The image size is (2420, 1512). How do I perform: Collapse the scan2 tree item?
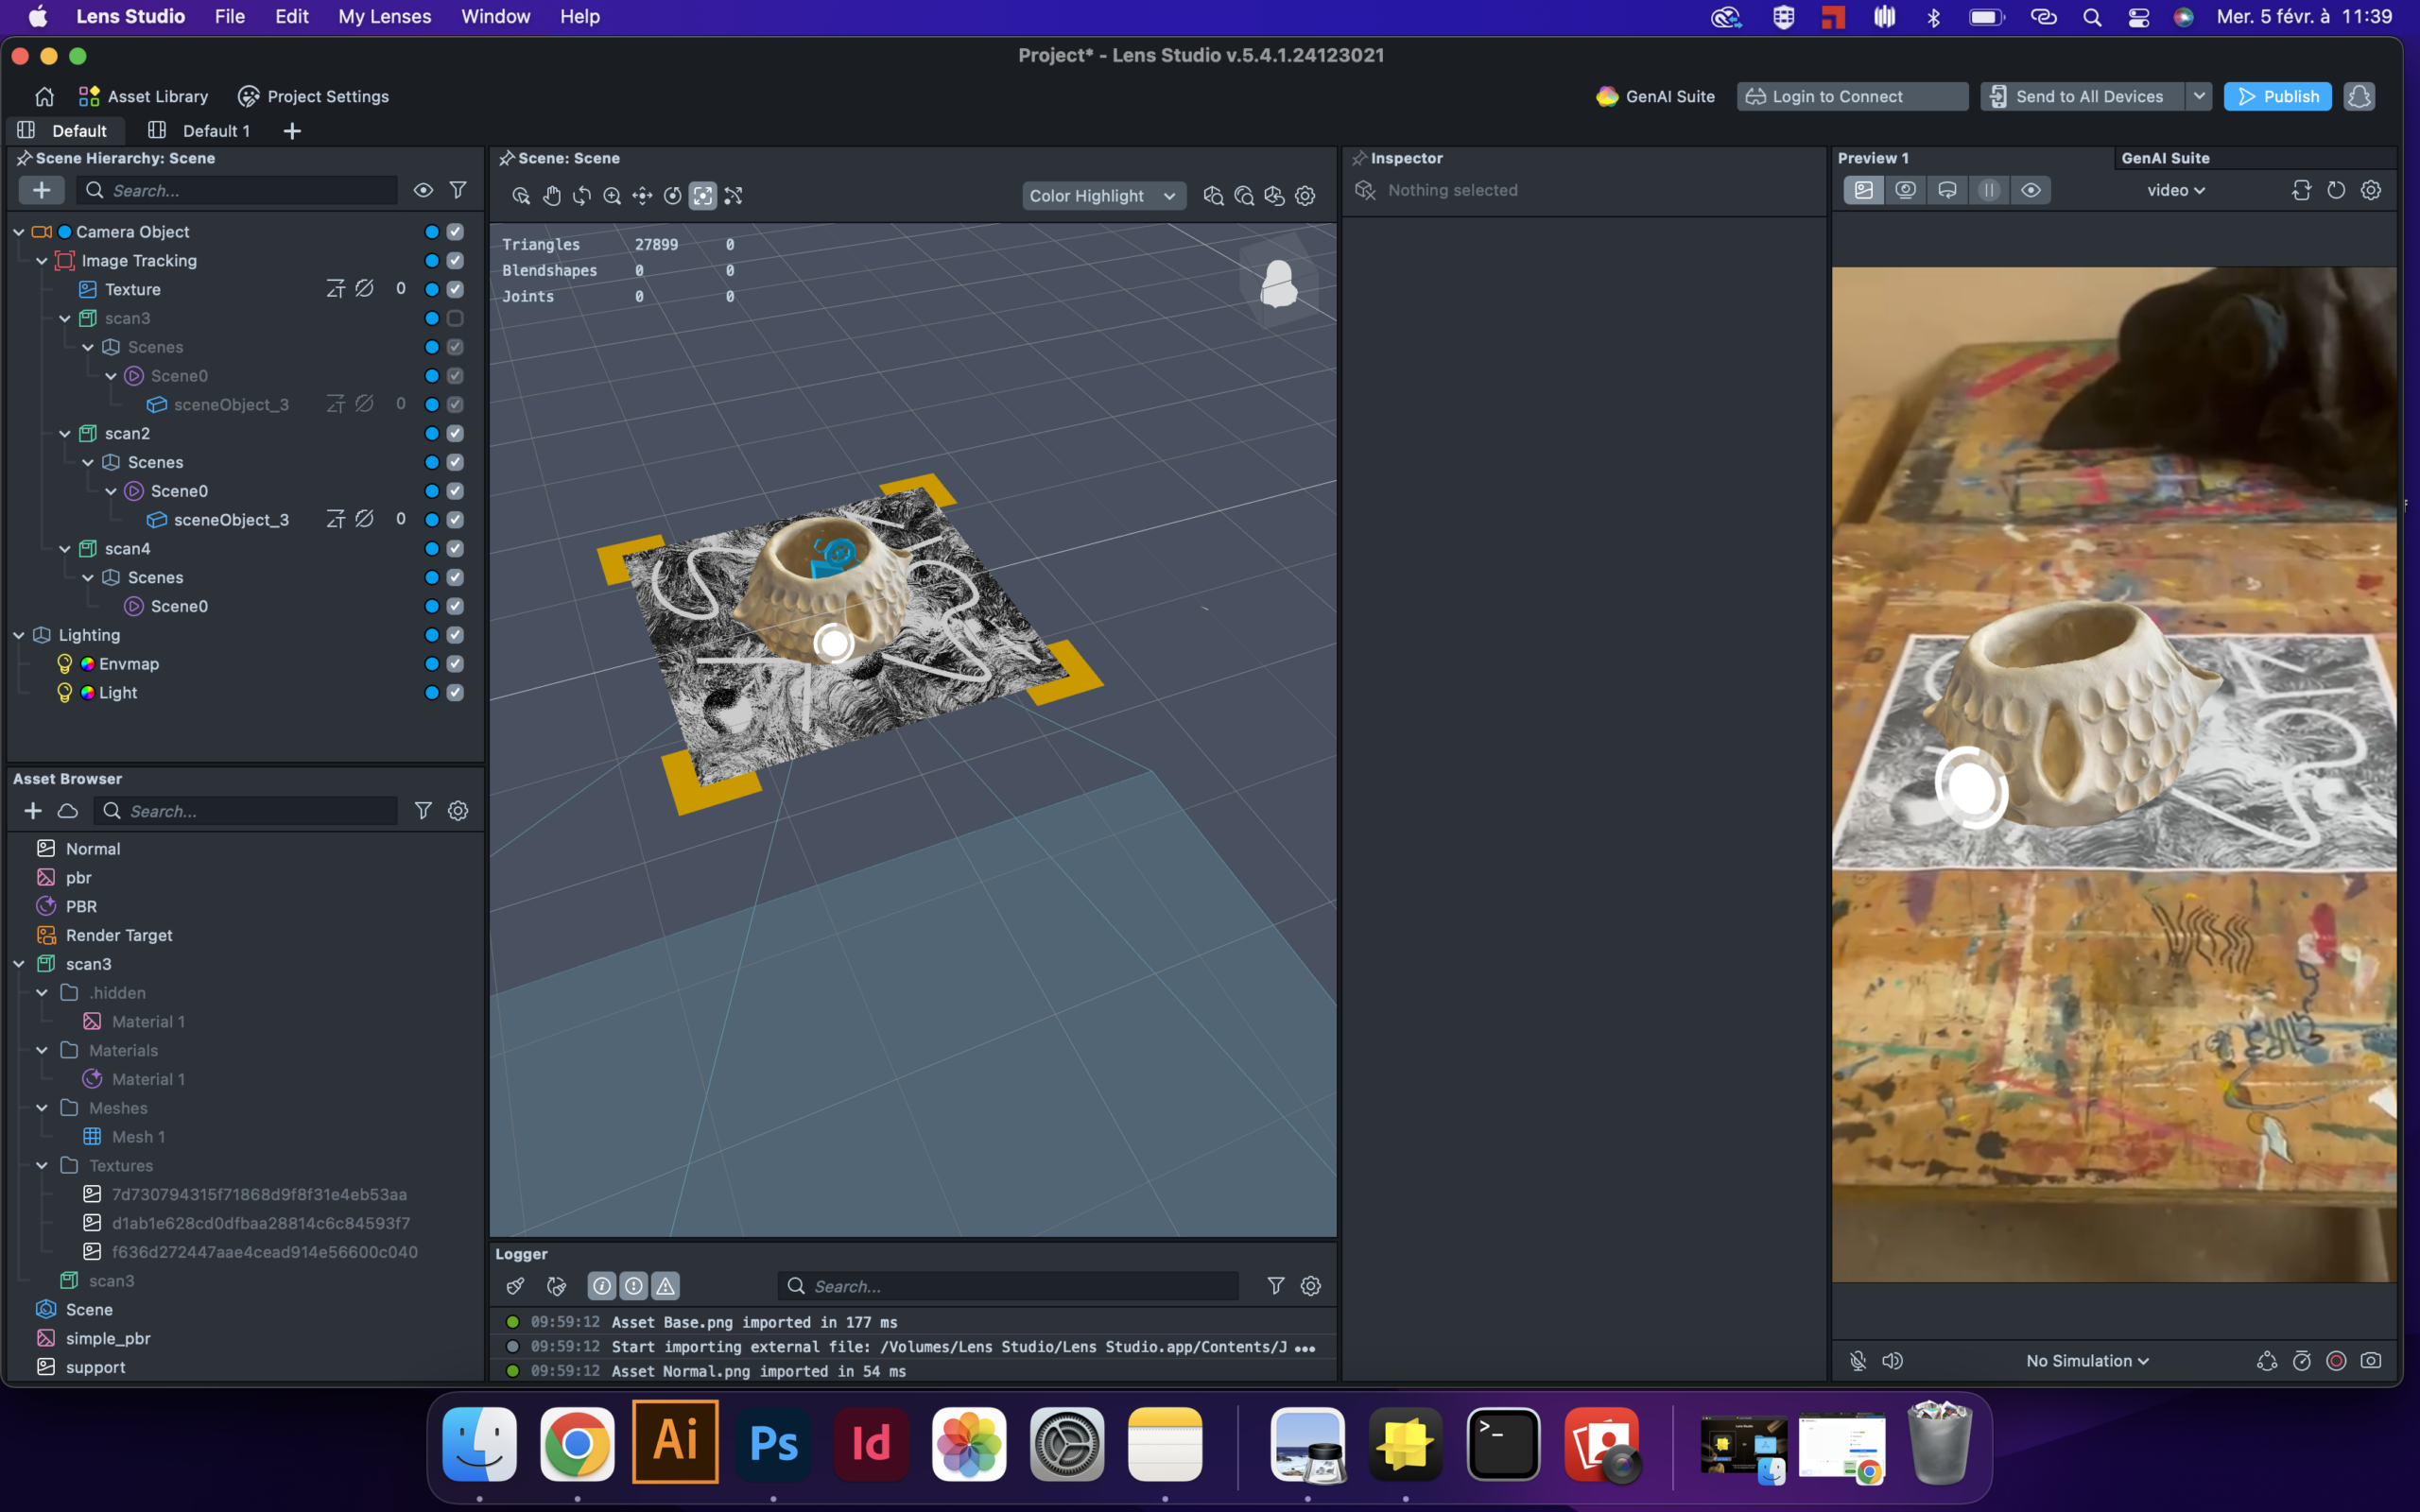coord(65,433)
